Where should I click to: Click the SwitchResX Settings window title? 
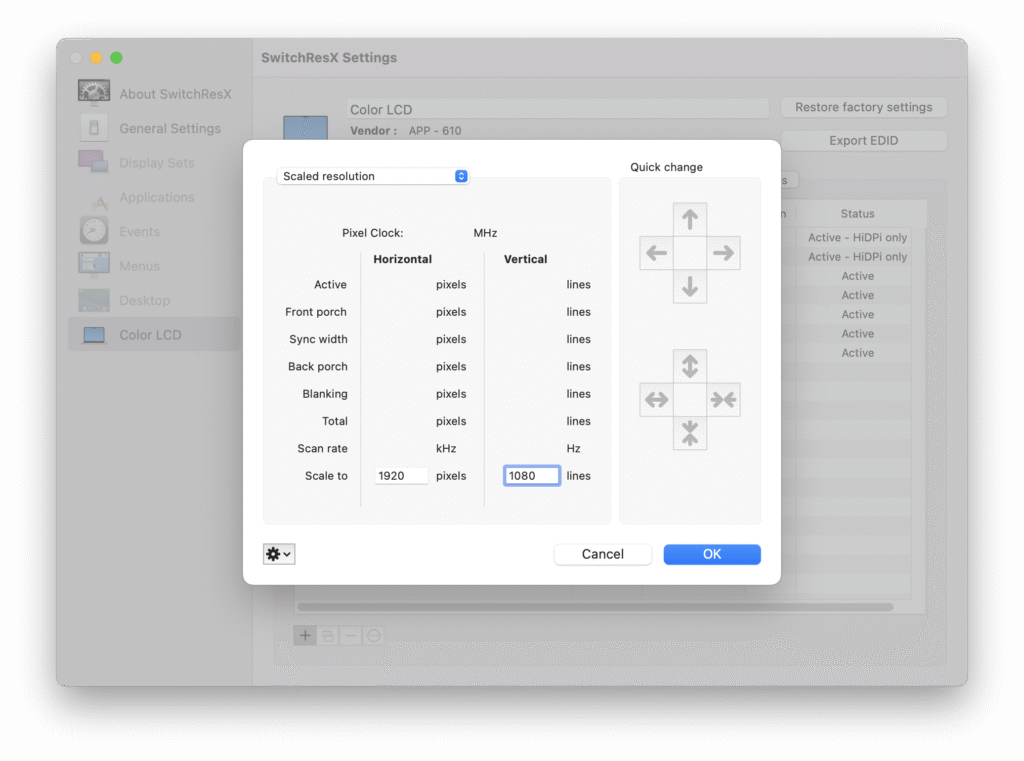tap(329, 57)
